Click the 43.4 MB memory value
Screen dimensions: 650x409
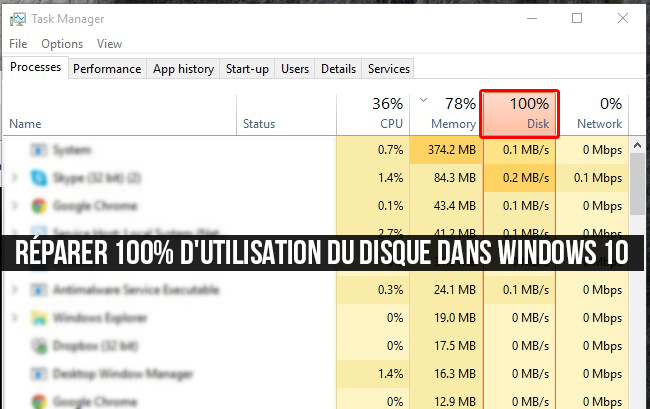[455, 206]
